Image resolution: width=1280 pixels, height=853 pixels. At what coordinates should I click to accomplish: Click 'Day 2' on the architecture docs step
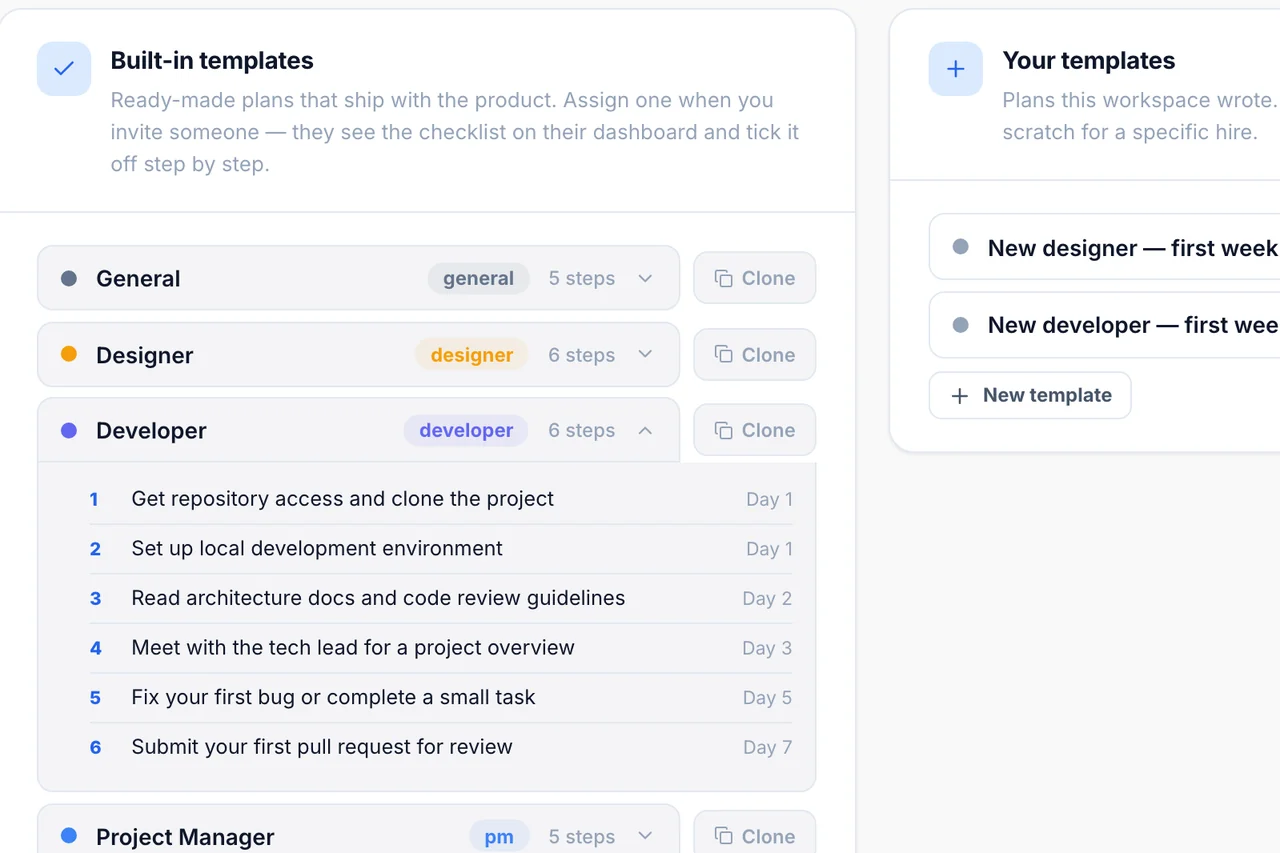pyautogui.click(x=767, y=598)
